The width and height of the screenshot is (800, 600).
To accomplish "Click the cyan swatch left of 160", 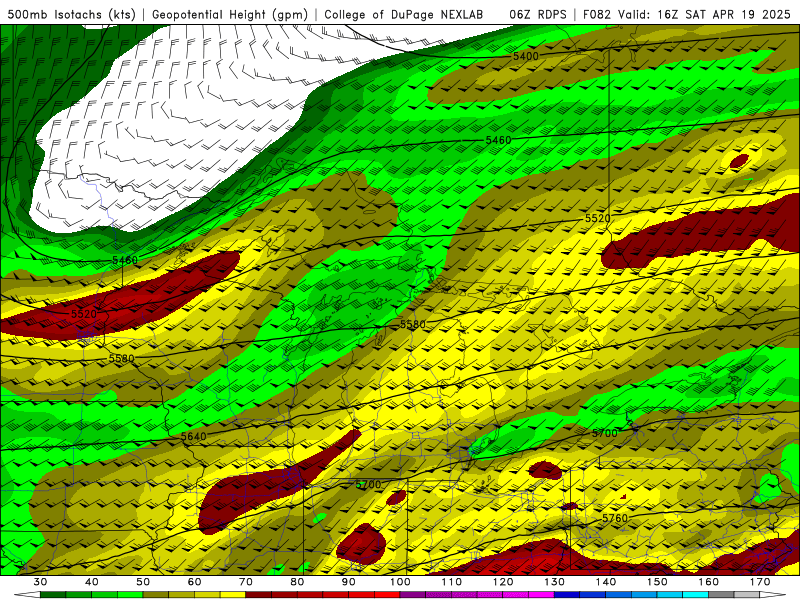I will 695,595.
